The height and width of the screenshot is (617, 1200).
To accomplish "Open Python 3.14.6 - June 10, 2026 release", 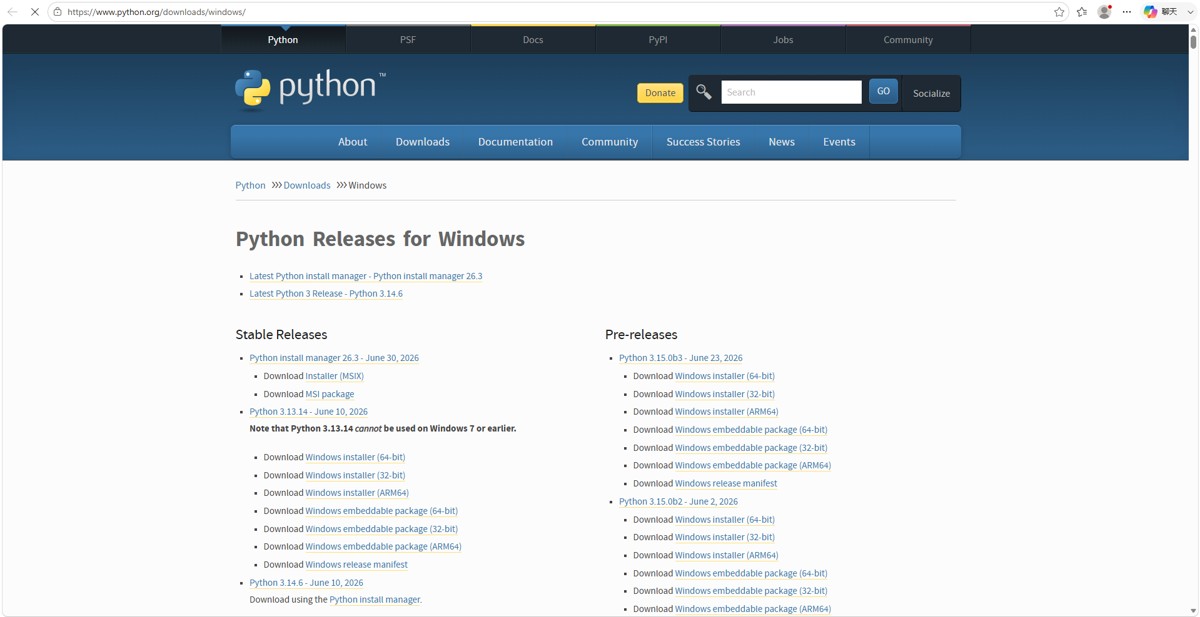I will point(306,583).
